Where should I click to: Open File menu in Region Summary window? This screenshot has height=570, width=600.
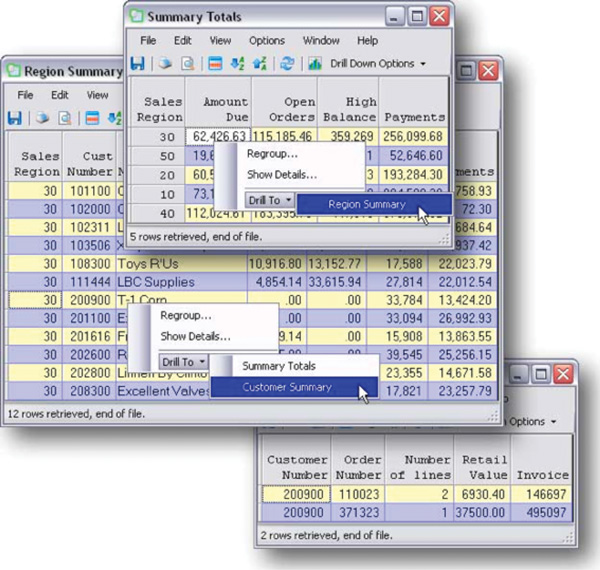(x=25, y=95)
